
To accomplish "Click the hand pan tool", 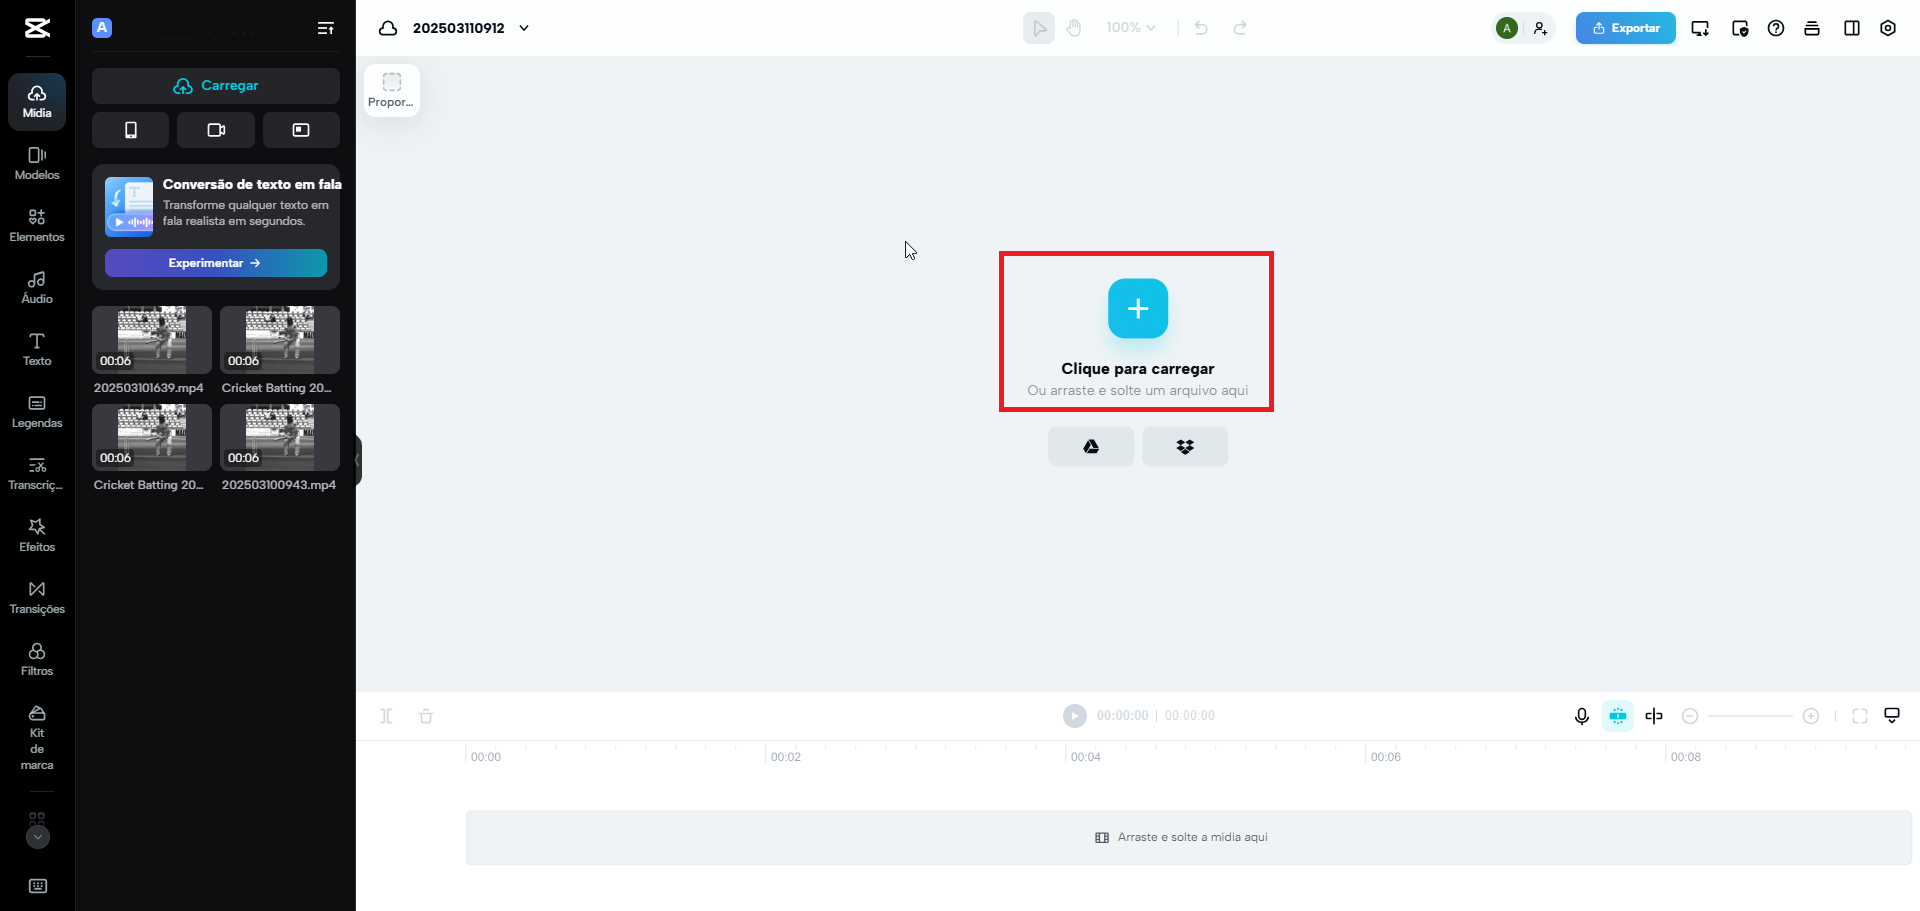I will pos(1074,28).
